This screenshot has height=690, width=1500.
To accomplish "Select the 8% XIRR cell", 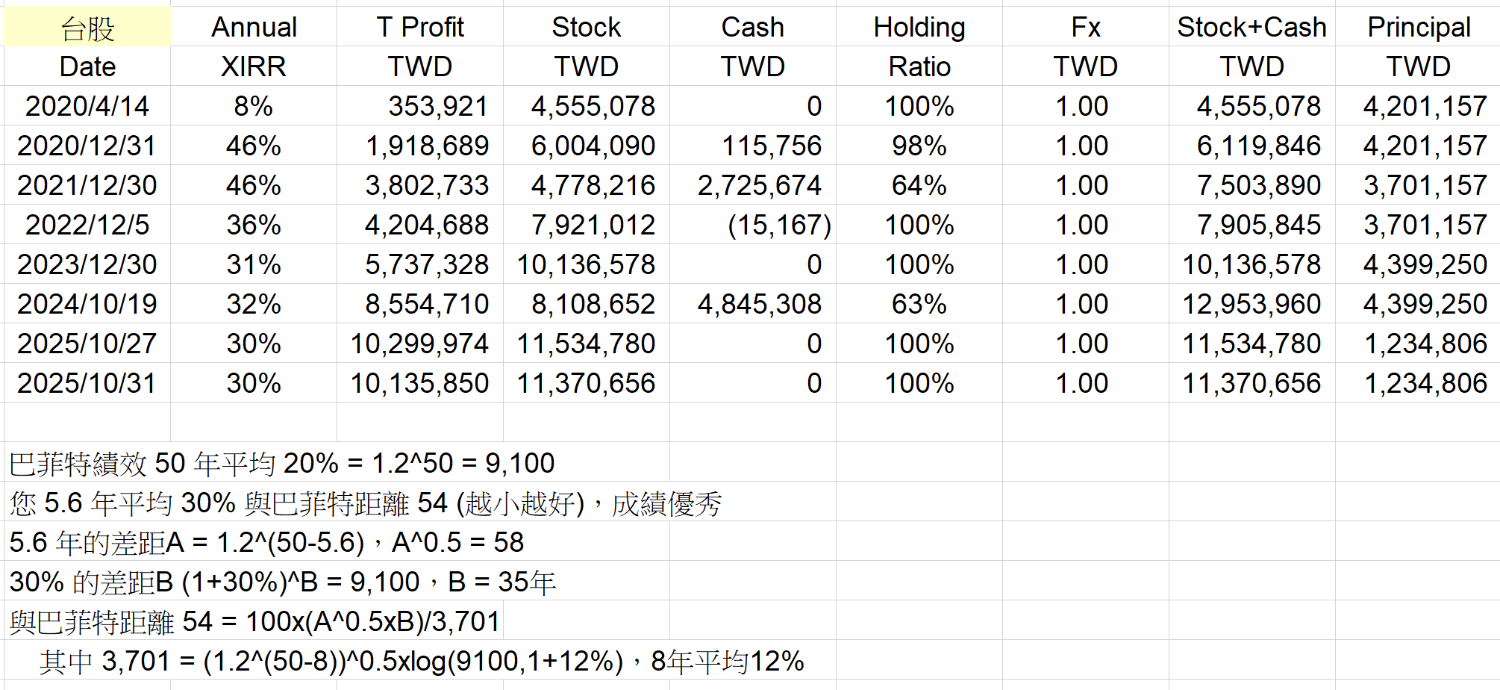I will point(254,106).
